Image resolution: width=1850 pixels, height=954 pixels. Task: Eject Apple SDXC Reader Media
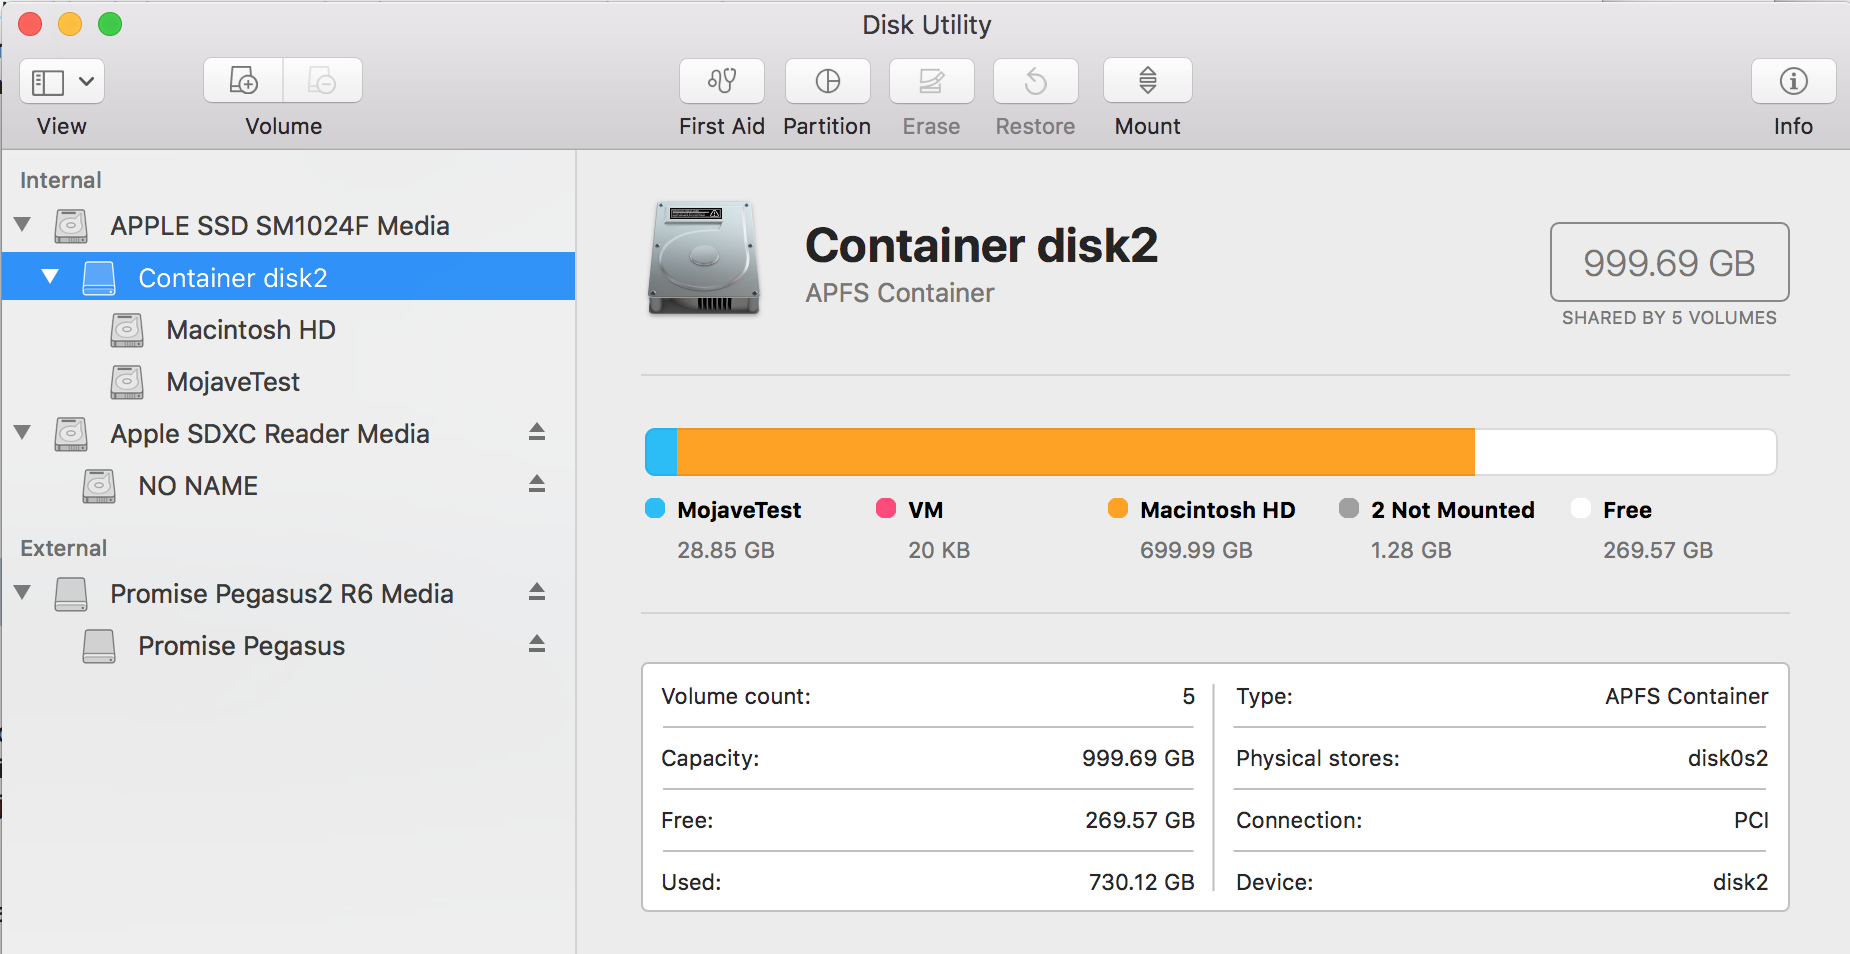click(537, 432)
